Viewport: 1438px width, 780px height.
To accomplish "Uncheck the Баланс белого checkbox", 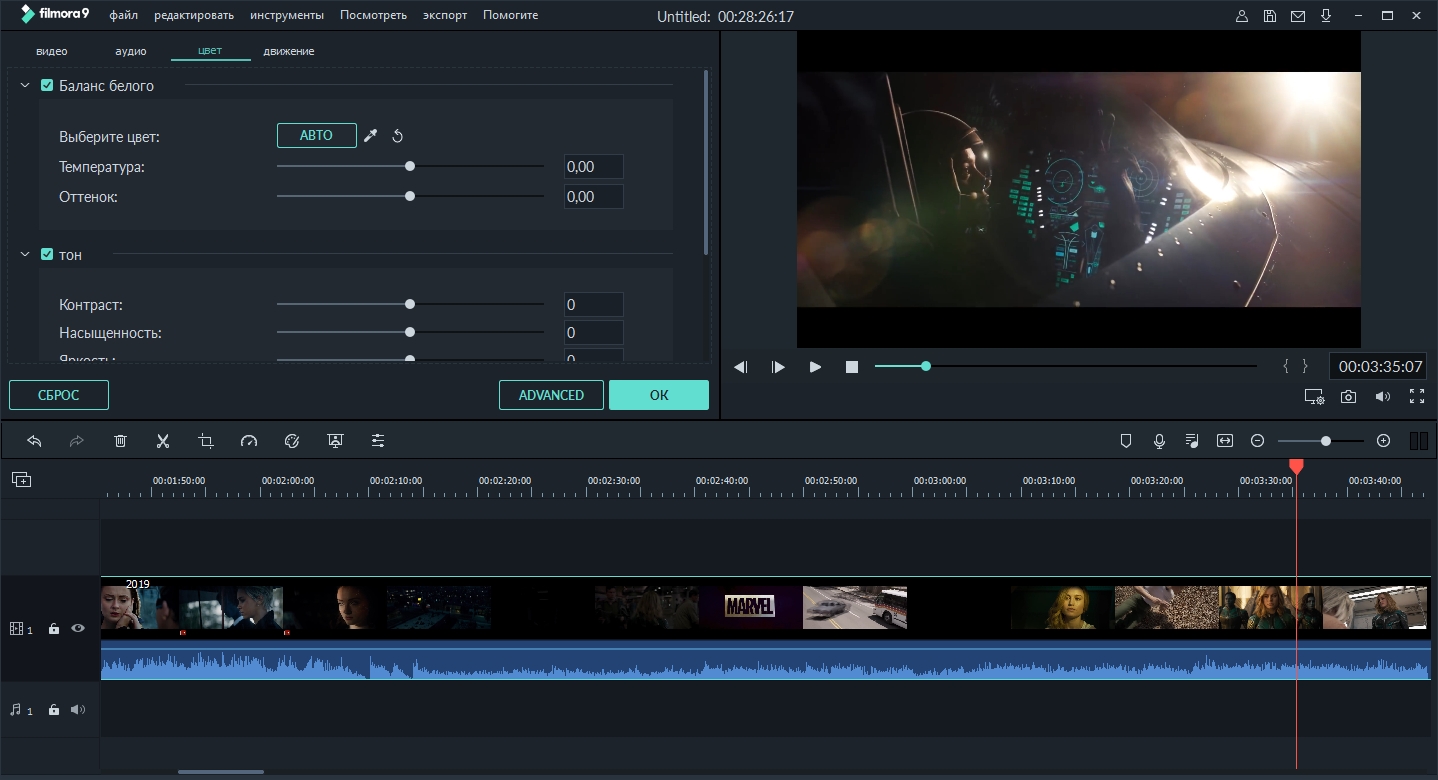I will click(x=47, y=86).
